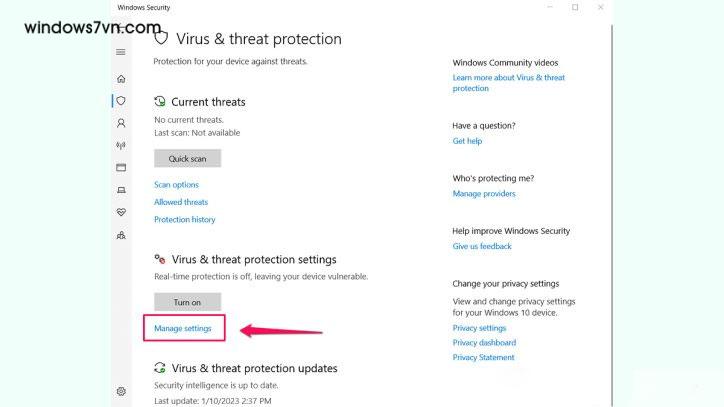Open Device security in the sidebar
Image resolution: width=724 pixels, height=407 pixels.
click(121, 190)
